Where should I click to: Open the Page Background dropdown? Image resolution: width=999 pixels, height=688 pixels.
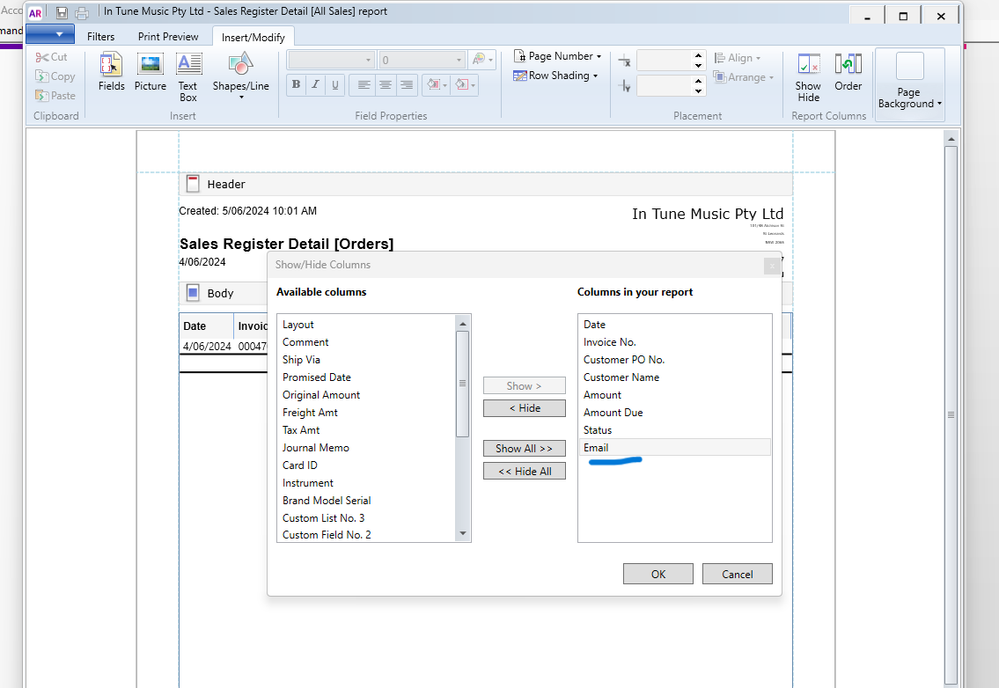tap(909, 85)
